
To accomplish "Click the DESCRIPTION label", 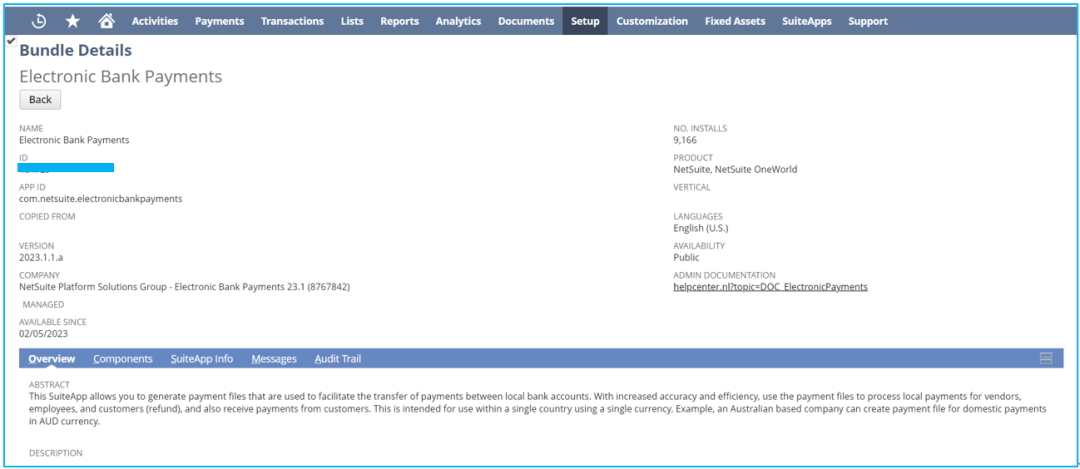I will [x=56, y=453].
